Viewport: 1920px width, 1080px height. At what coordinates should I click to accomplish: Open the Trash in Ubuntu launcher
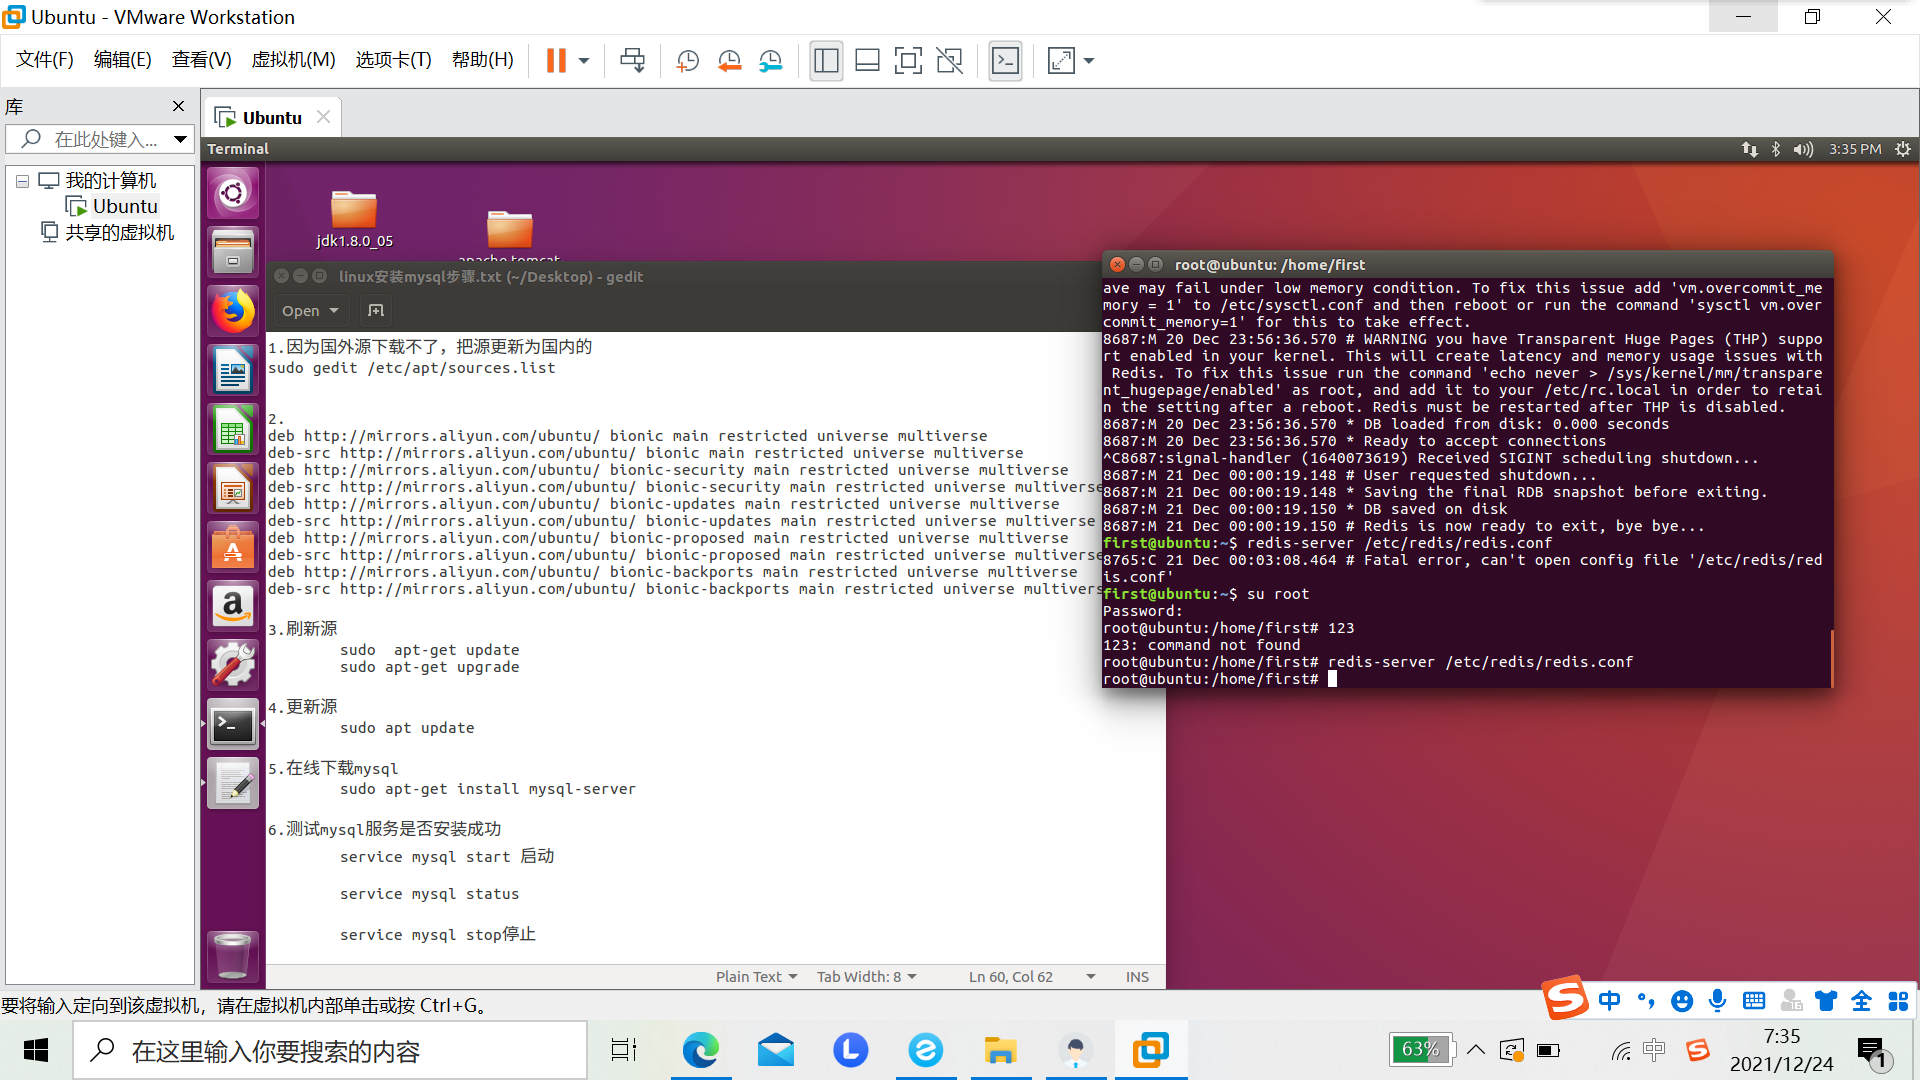tap(233, 956)
